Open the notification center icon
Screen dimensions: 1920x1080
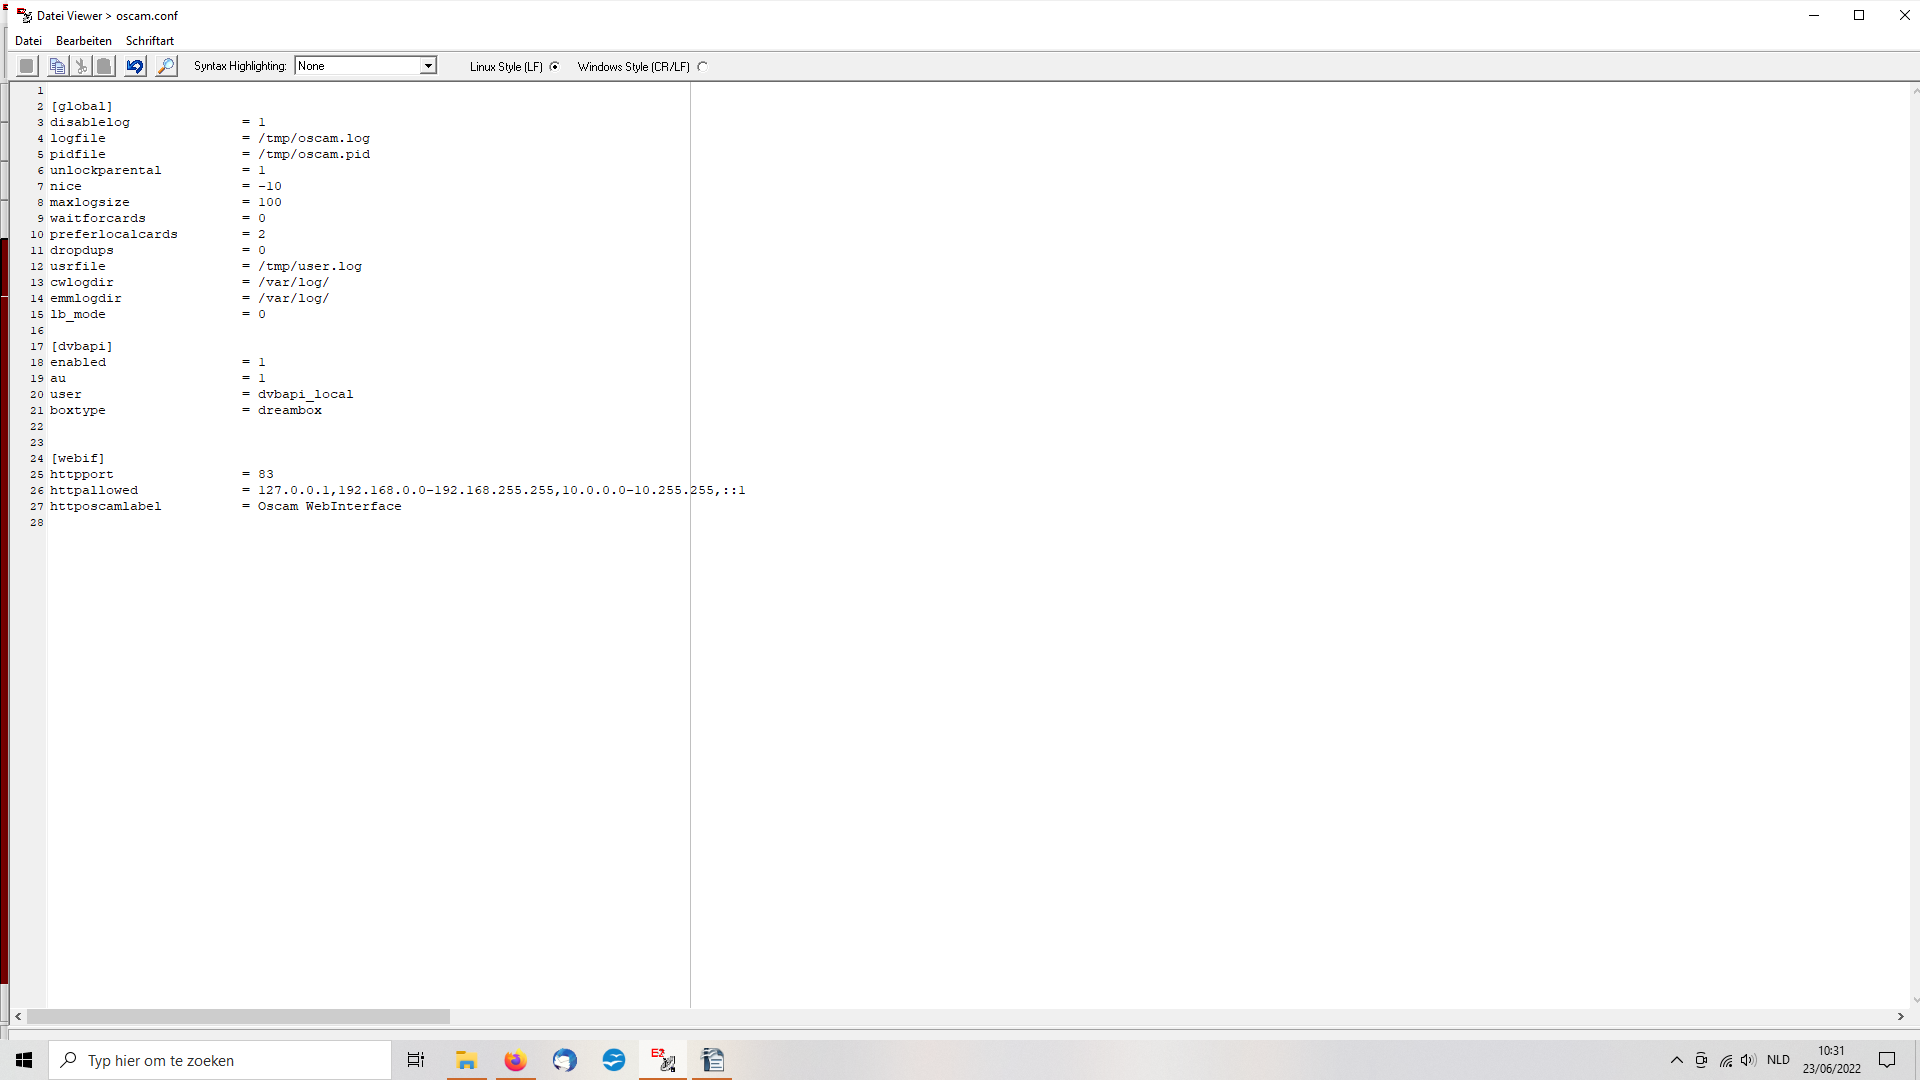coord(1887,1060)
